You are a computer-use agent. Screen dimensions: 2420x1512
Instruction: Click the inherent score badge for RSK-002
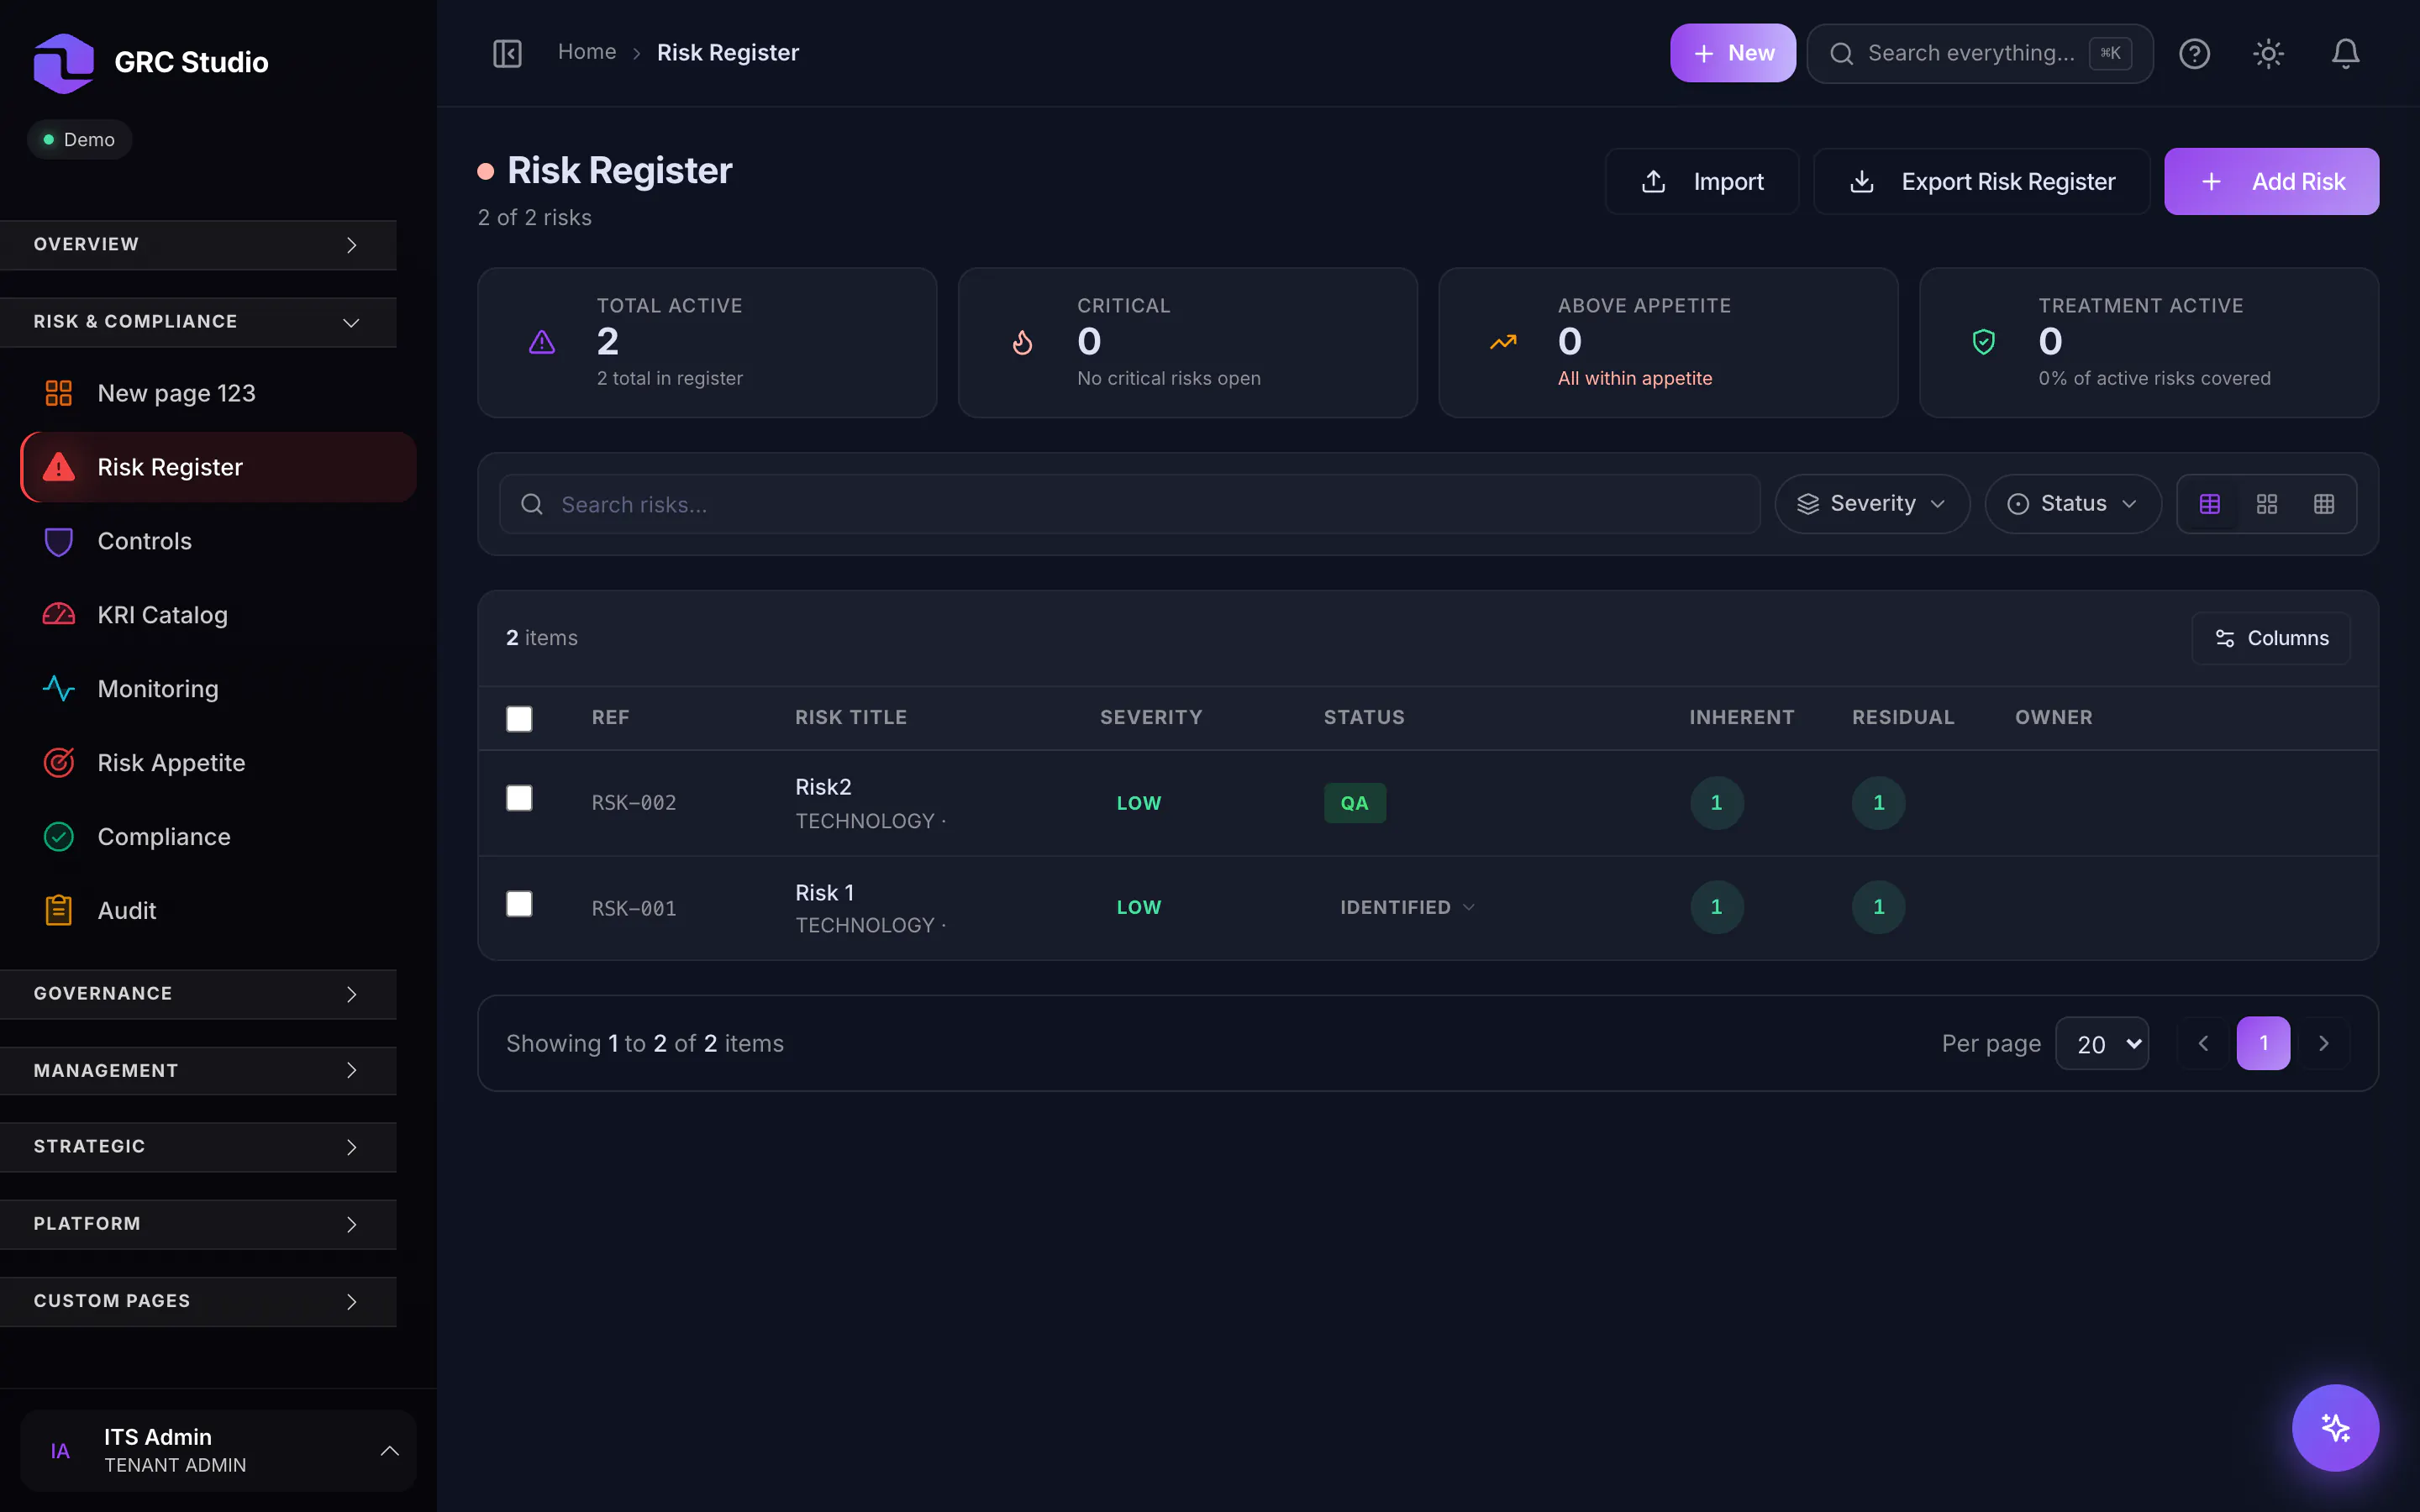point(1716,802)
